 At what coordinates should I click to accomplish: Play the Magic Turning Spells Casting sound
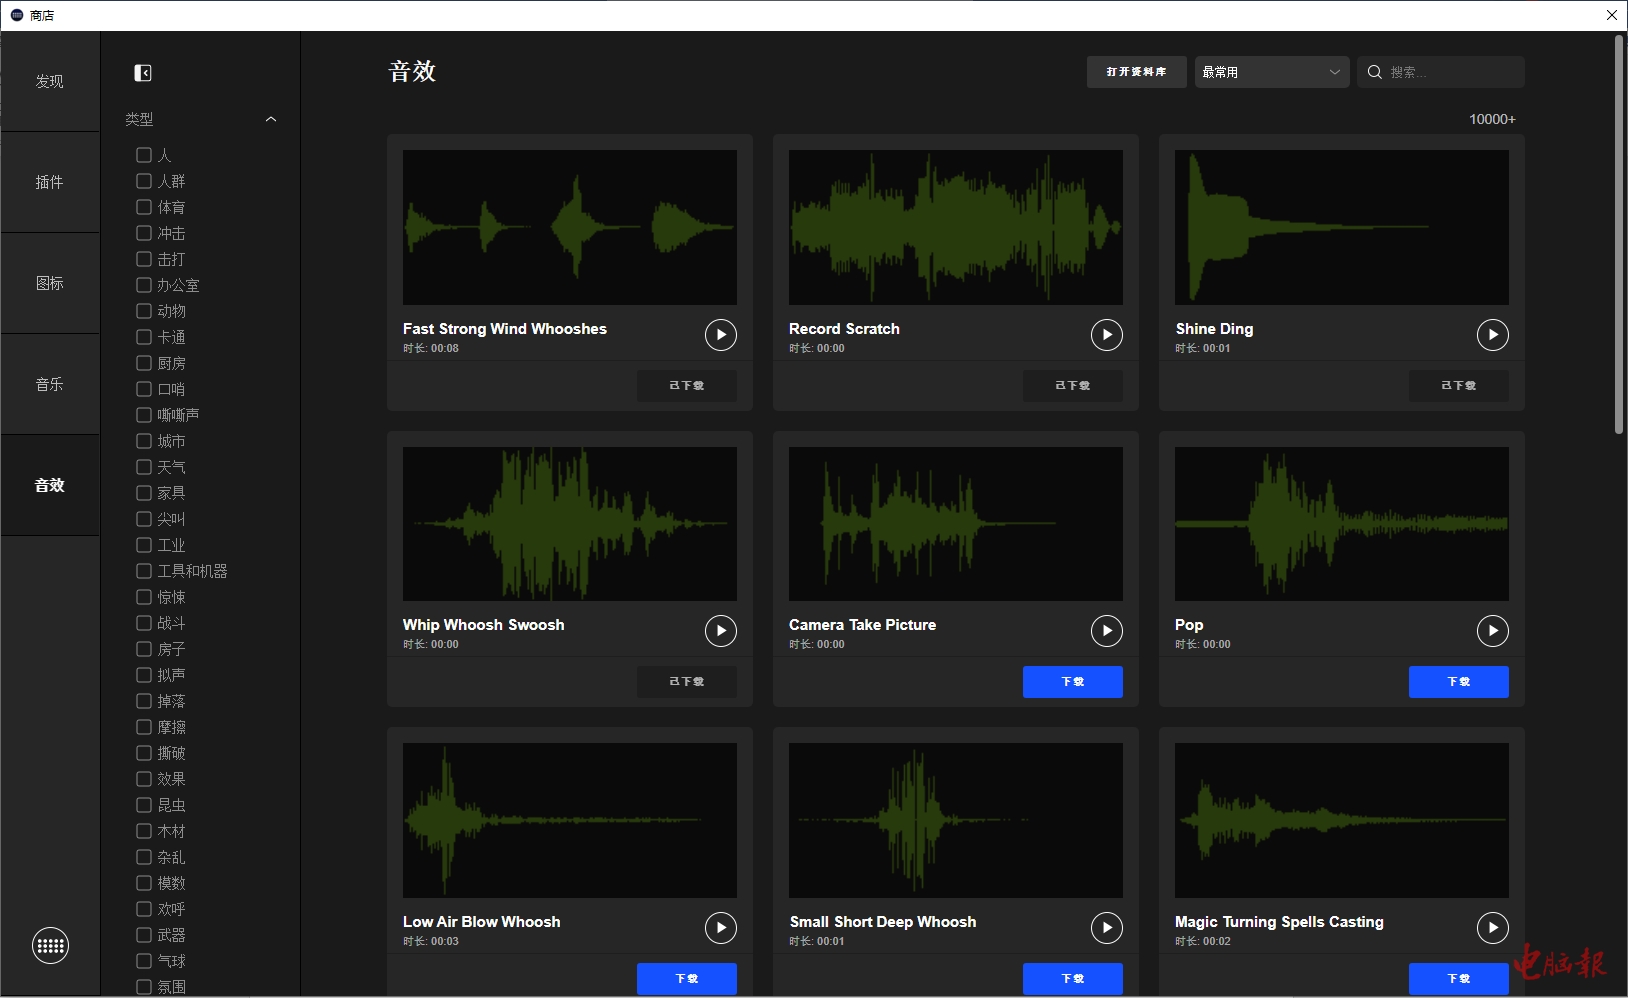point(1492,928)
